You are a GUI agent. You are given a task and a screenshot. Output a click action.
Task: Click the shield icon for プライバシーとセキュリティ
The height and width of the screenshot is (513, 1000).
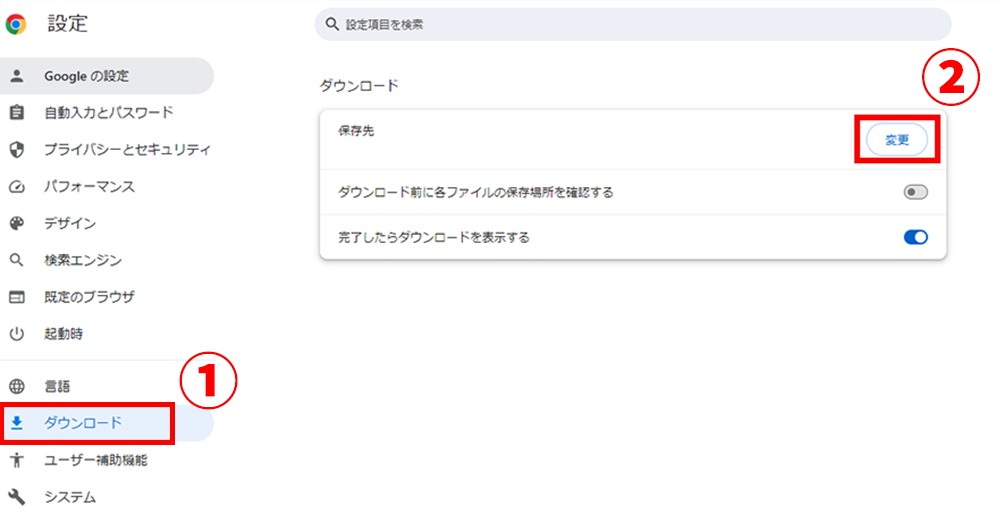coord(17,149)
